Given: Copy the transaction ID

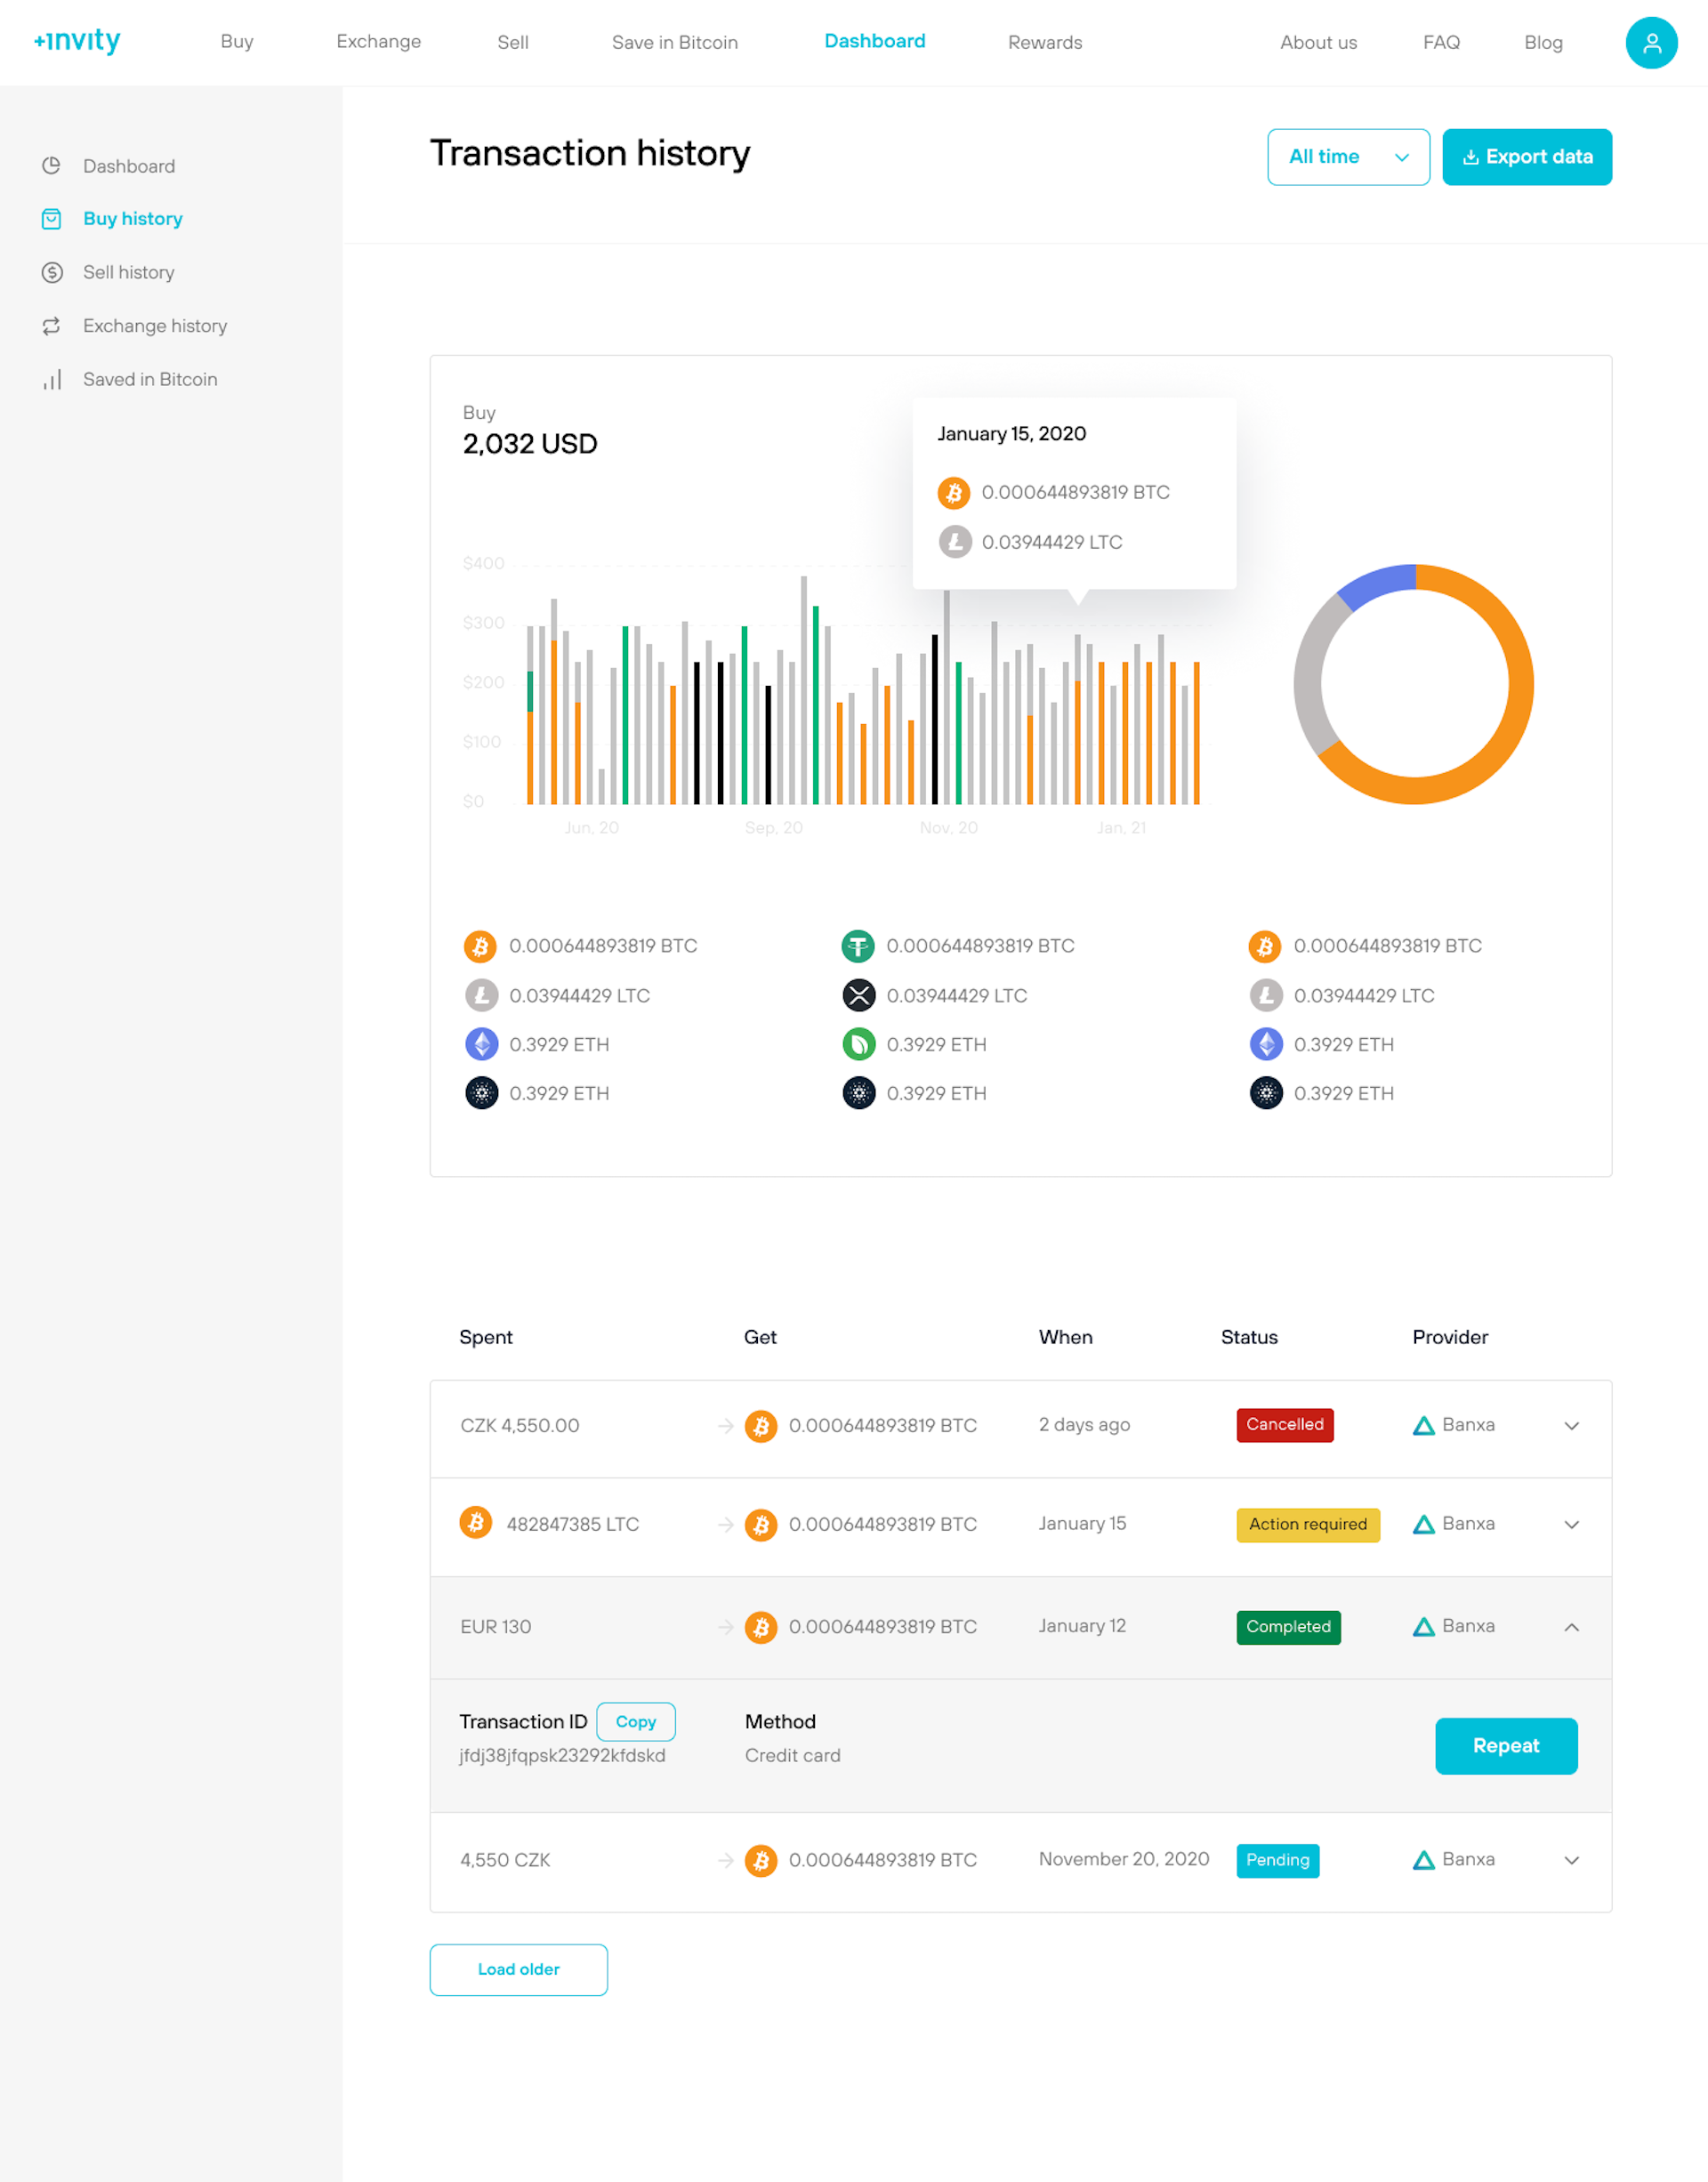Looking at the screenshot, I should (635, 1721).
